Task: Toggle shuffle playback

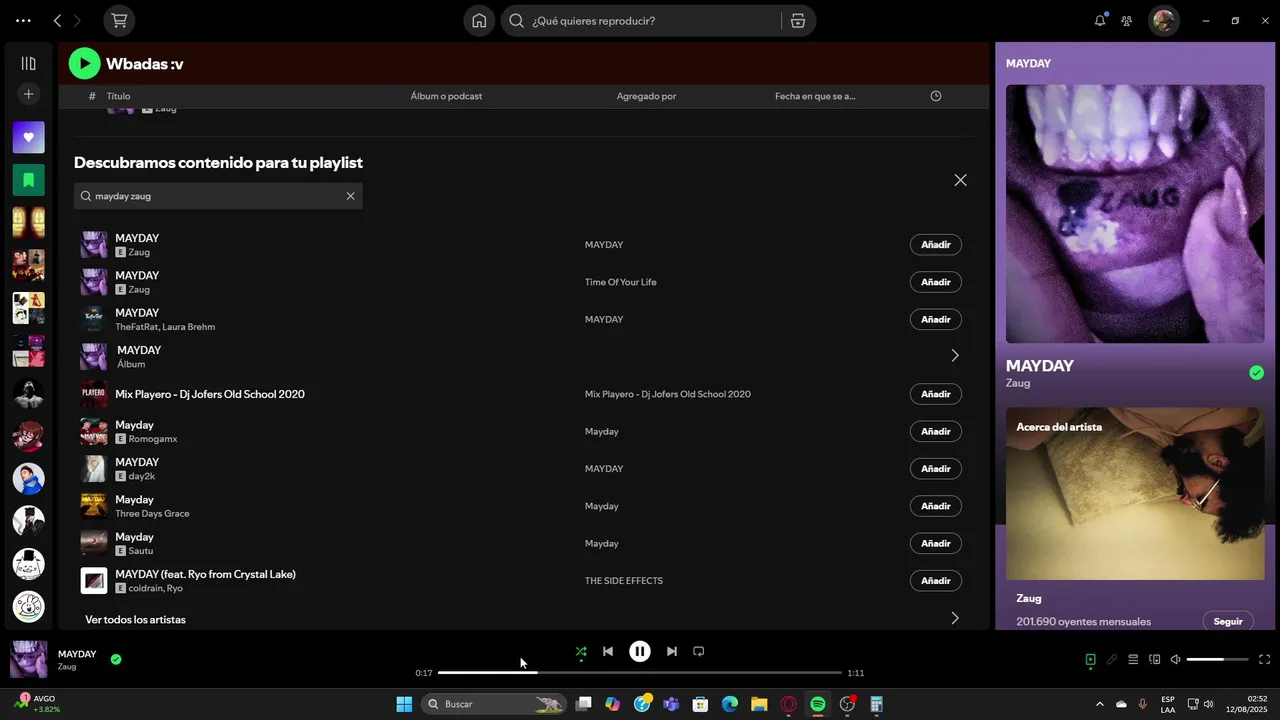Action: [581, 651]
